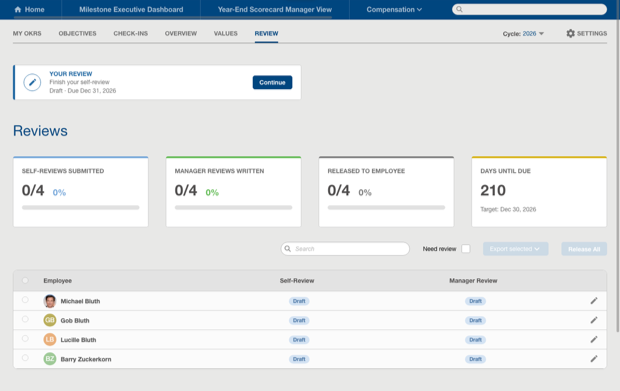Image resolution: width=620 pixels, height=391 pixels.
Task: Open Settings gear icon
Action: point(570,34)
